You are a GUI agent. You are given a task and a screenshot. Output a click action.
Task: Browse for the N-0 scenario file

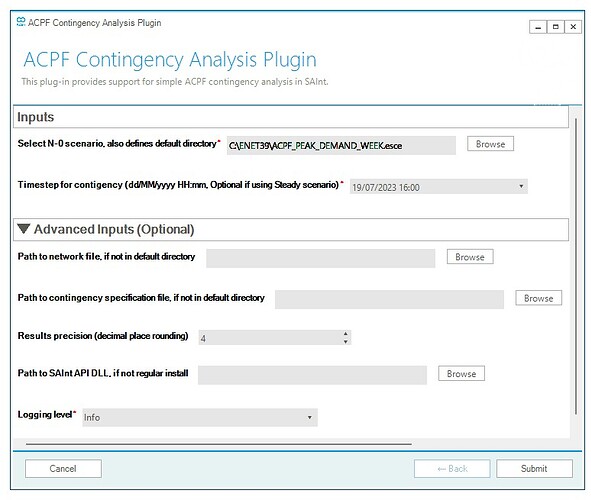[x=490, y=144]
